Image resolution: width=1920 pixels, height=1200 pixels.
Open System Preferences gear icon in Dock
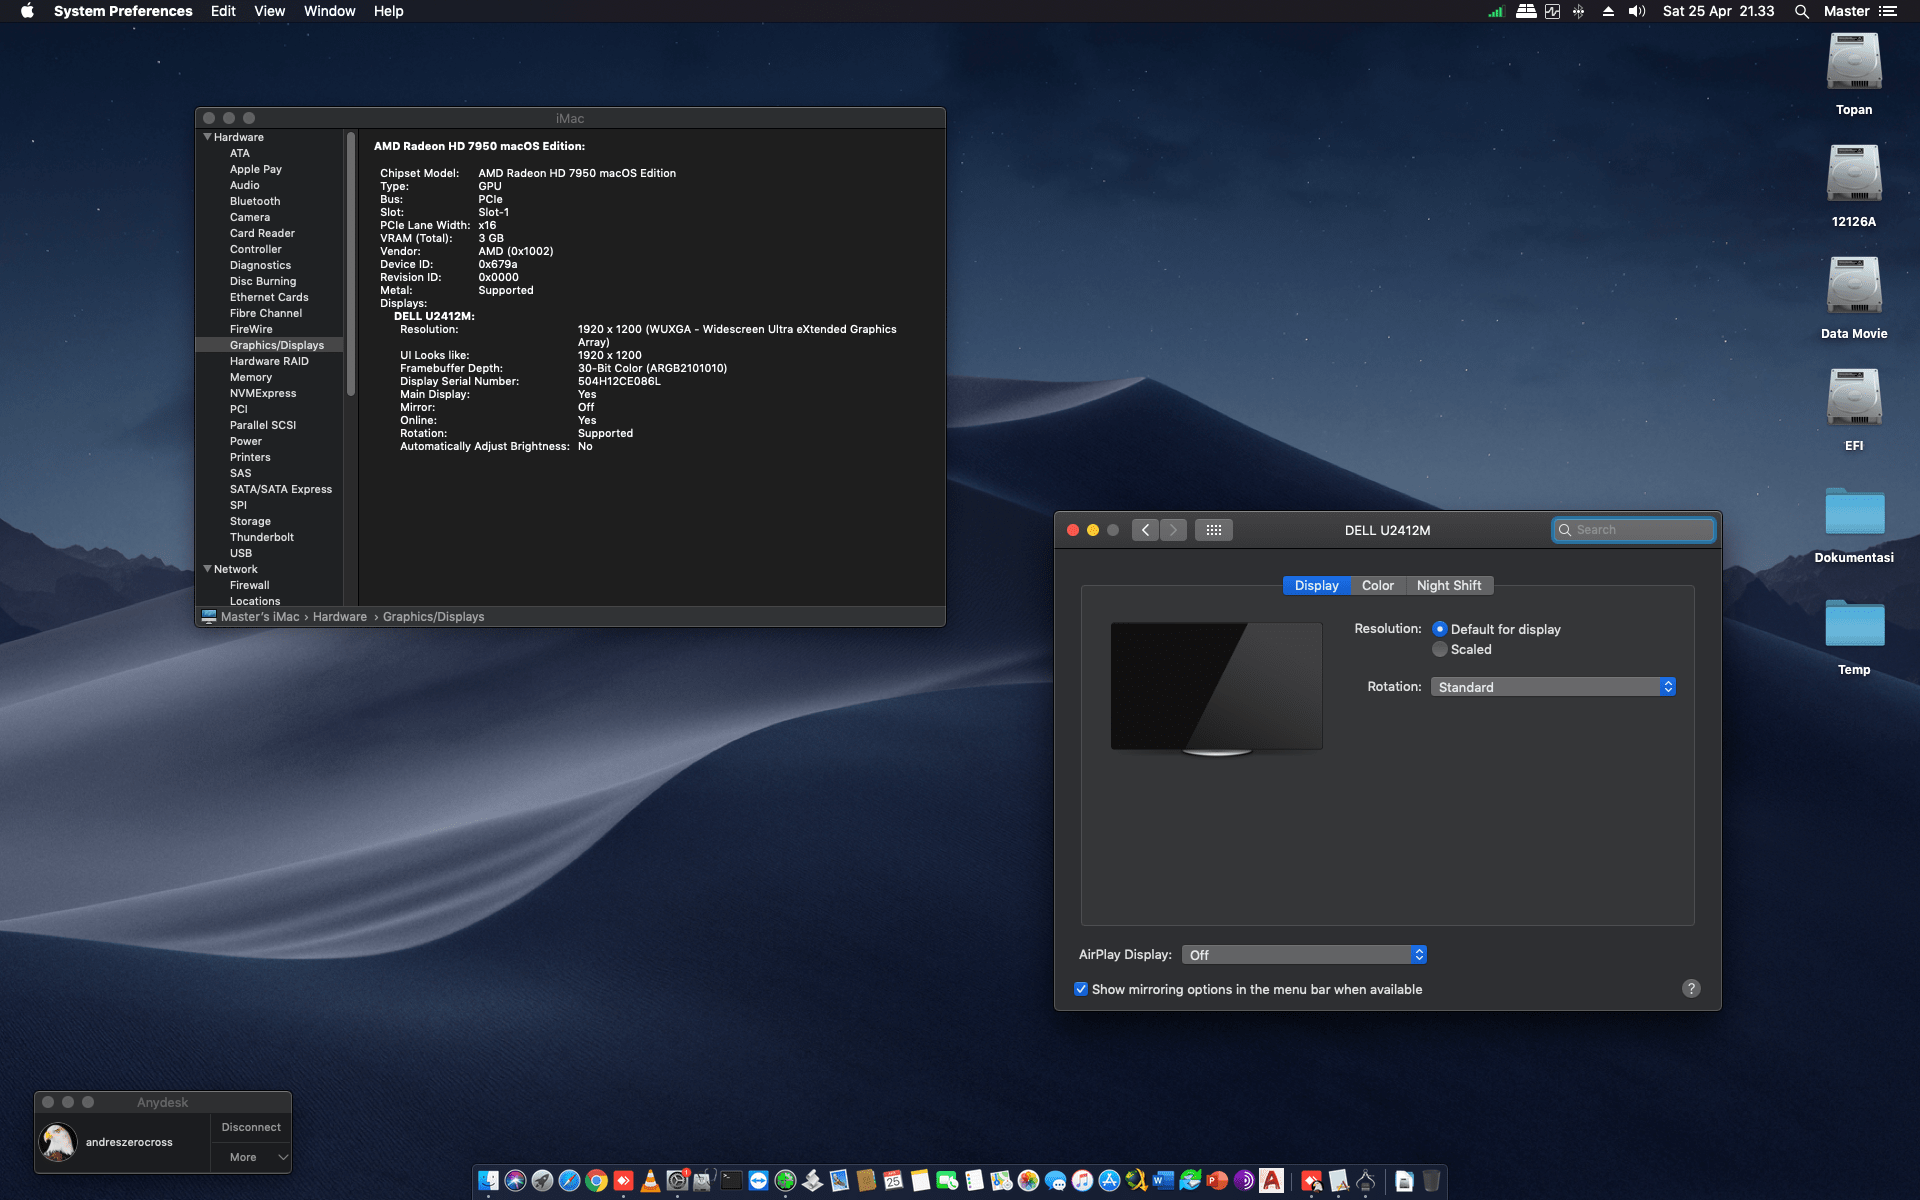click(677, 1181)
